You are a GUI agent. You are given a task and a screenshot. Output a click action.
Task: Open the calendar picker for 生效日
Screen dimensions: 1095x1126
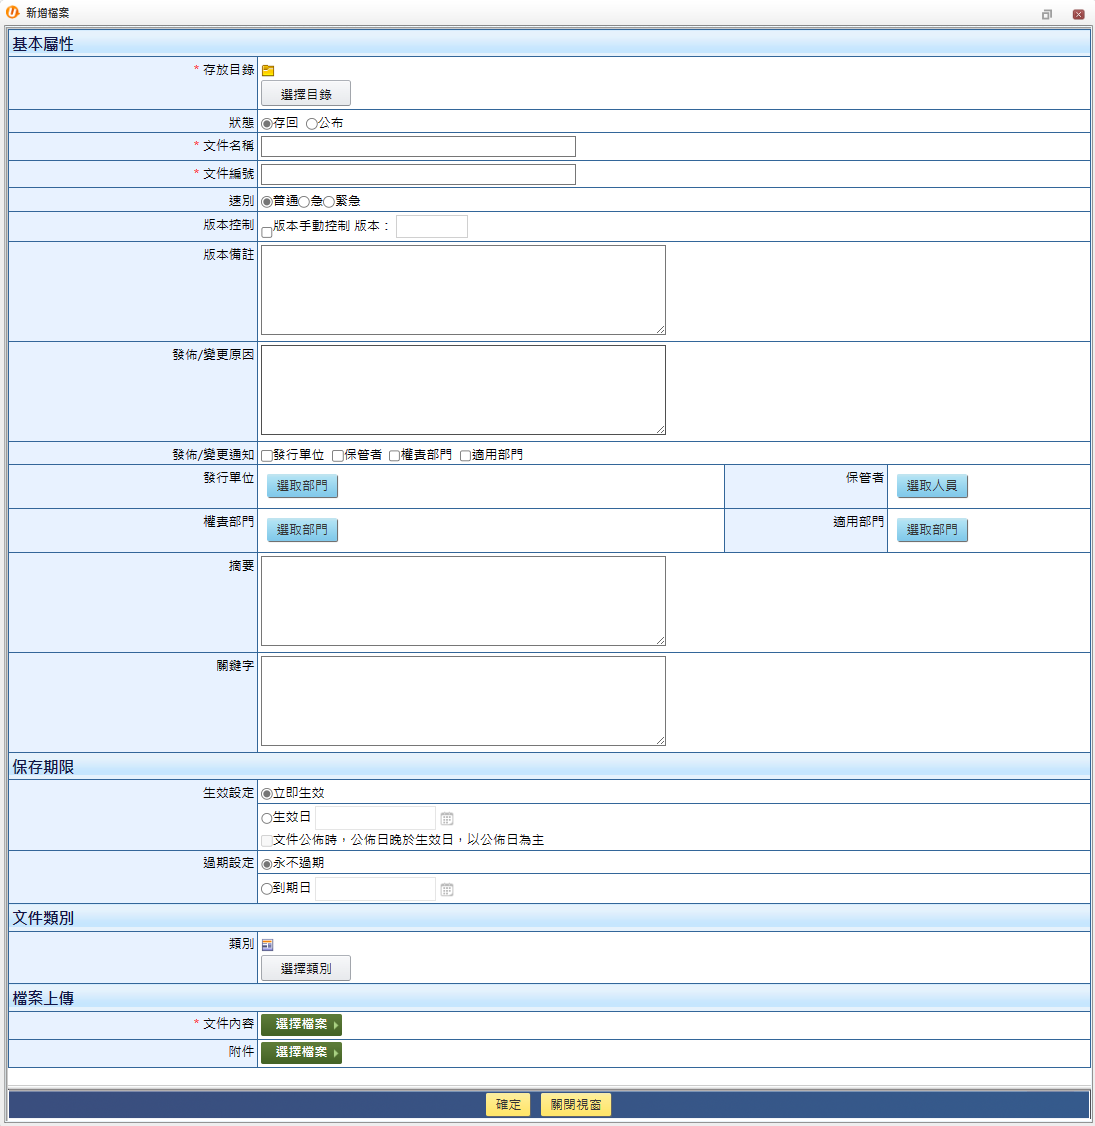click(x=447, y=818)
